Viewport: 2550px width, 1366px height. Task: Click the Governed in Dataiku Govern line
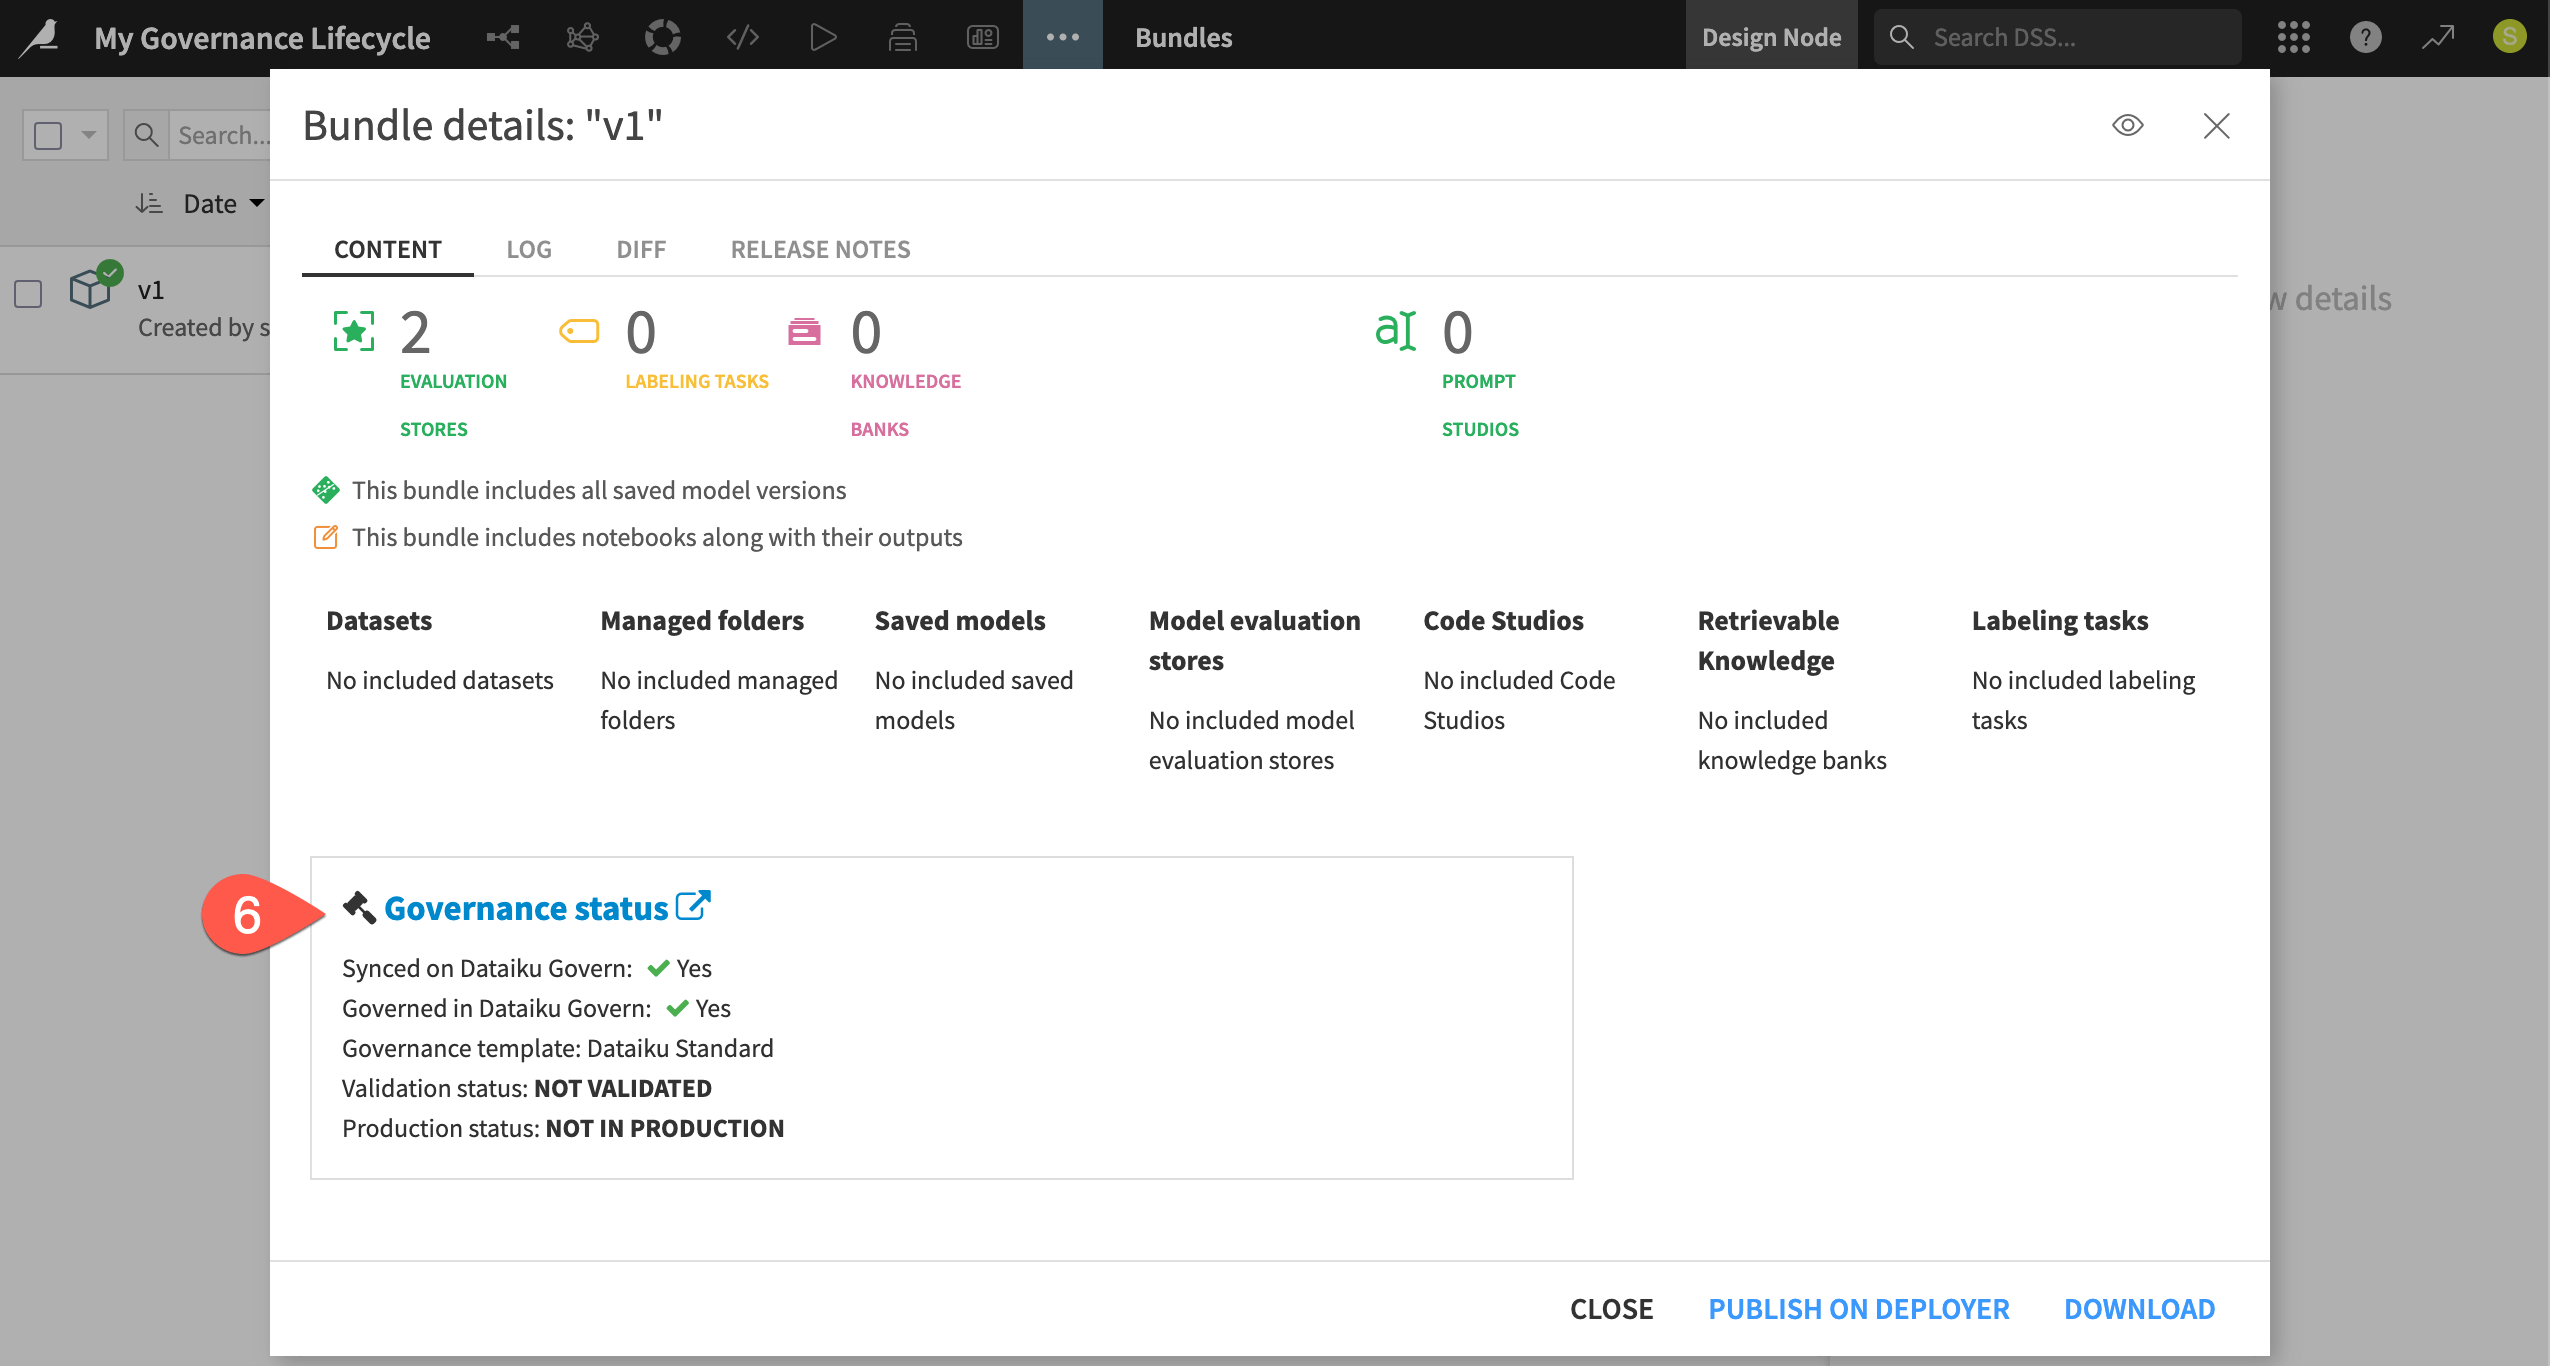click(x=536, y=1008)
